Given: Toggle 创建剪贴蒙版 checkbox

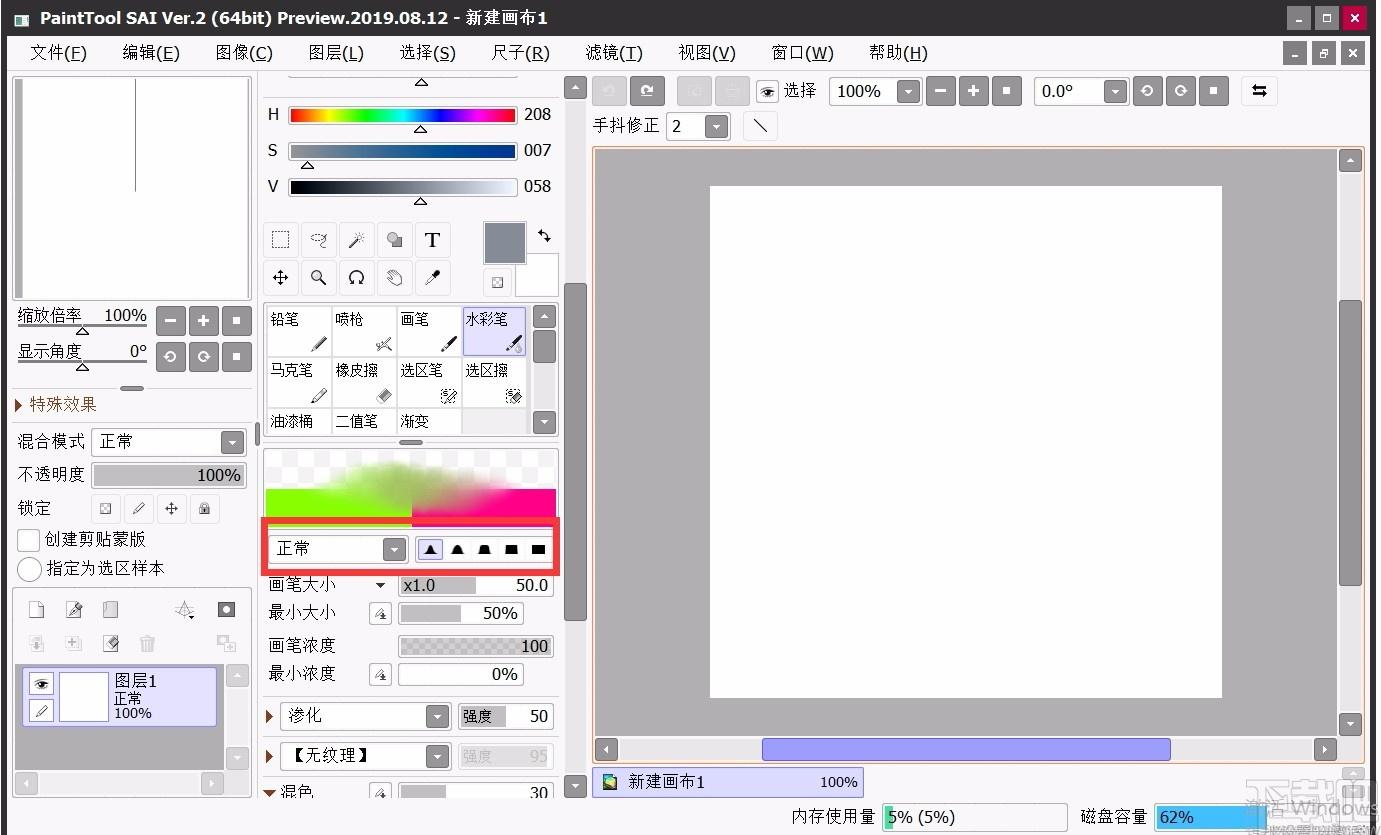Looking at the screenshot, I should pyautogui.click(x=29, y=540).
